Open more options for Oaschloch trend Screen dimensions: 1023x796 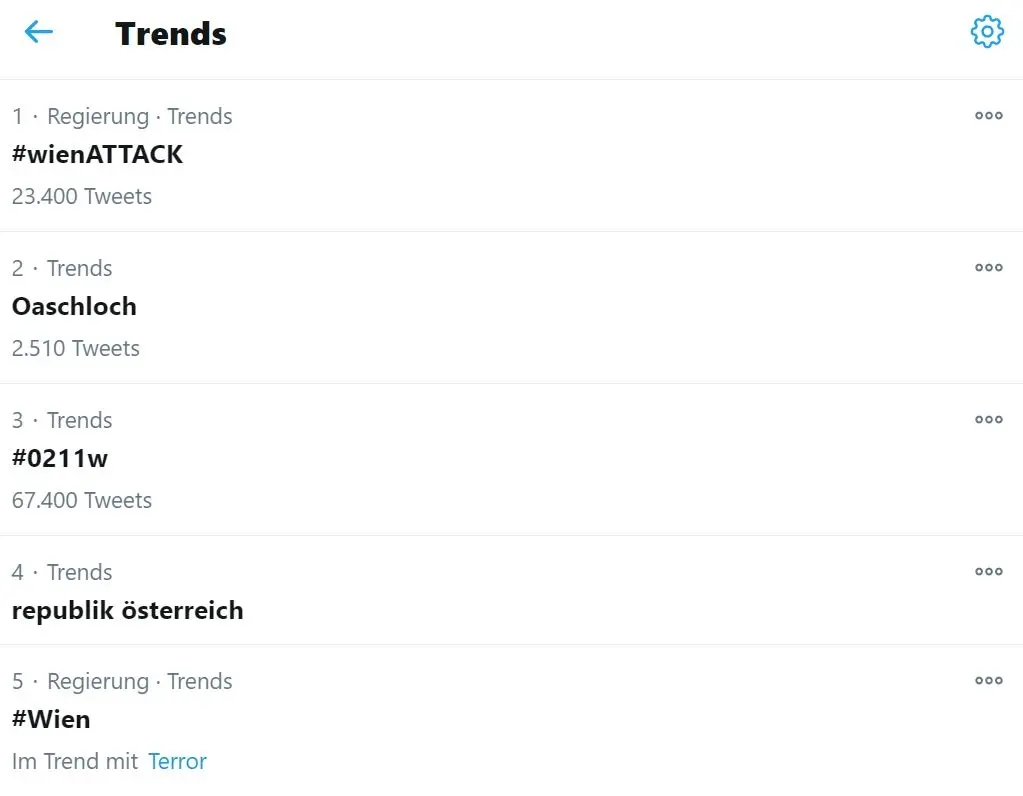(988, 268)
